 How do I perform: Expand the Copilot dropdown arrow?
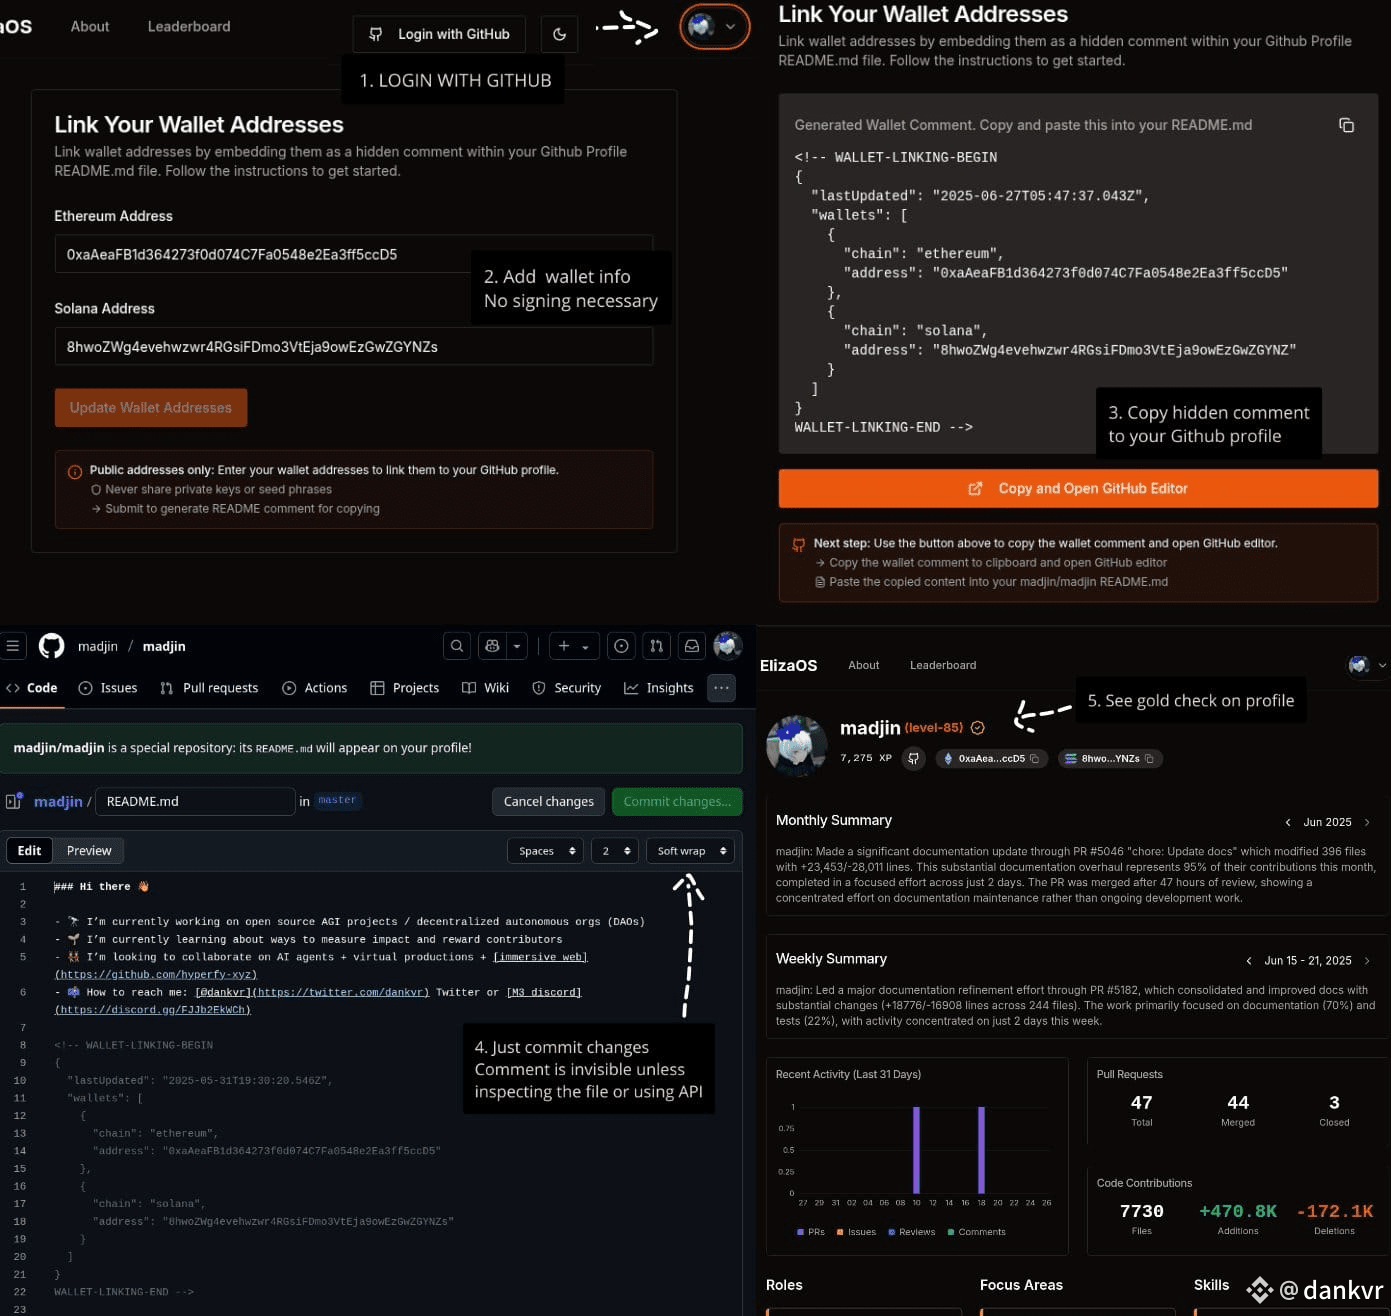(x=517, y=646)
